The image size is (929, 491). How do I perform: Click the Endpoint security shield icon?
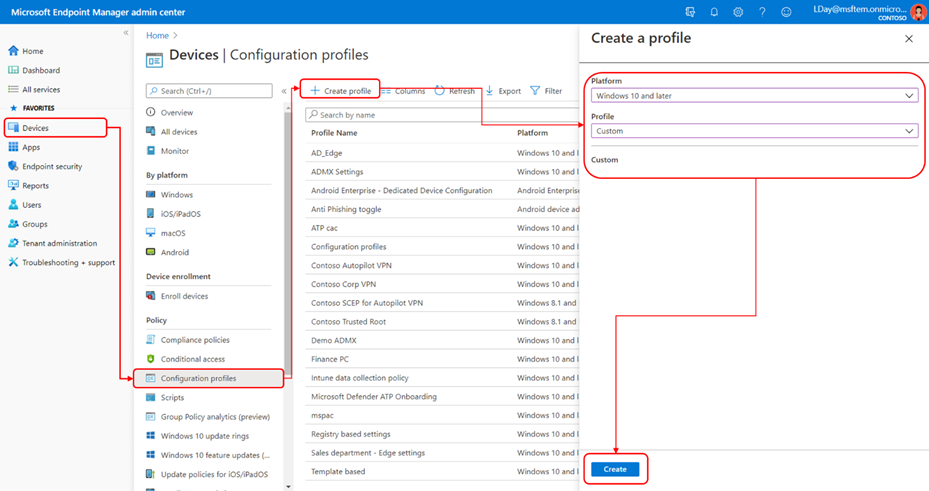13,166
